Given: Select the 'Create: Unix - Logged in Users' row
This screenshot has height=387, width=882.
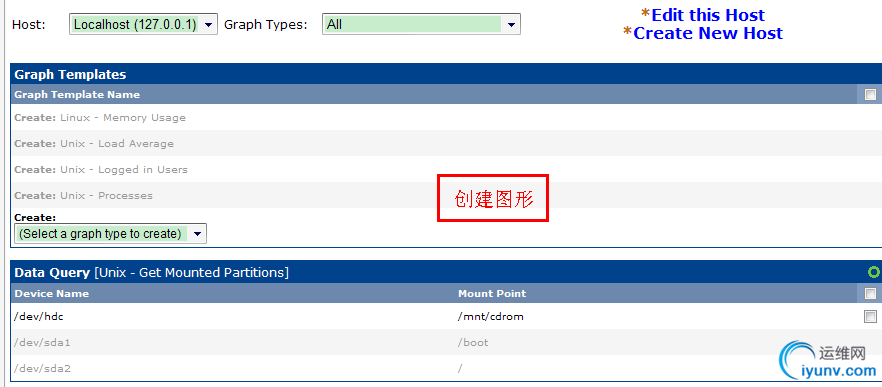Looking at the screenshot, I should point(446,169).
